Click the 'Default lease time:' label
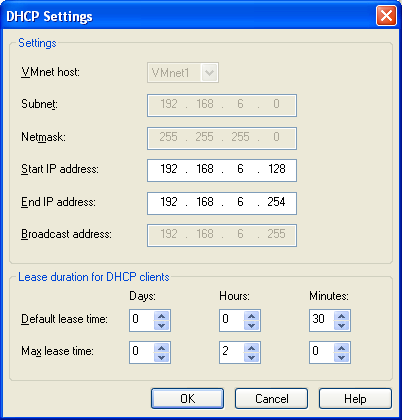 [64, 319]
